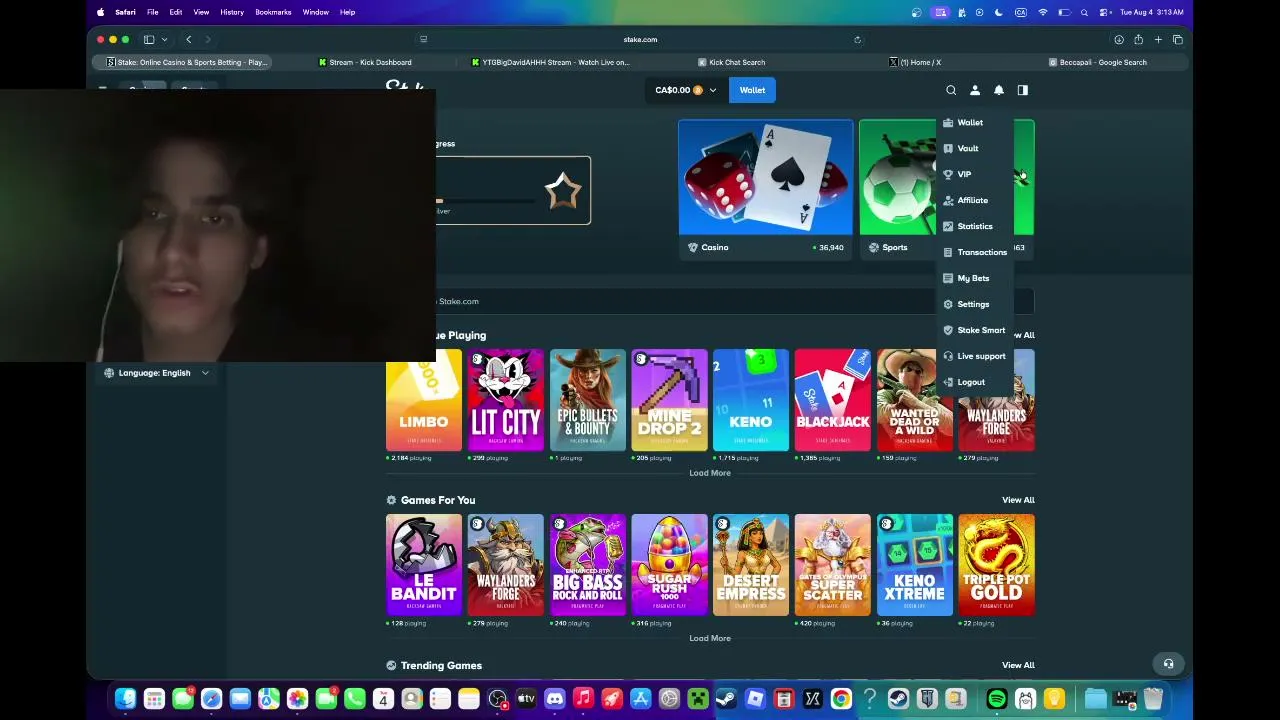Open the CA$0.00 currency dropdown

click(686, 90)
